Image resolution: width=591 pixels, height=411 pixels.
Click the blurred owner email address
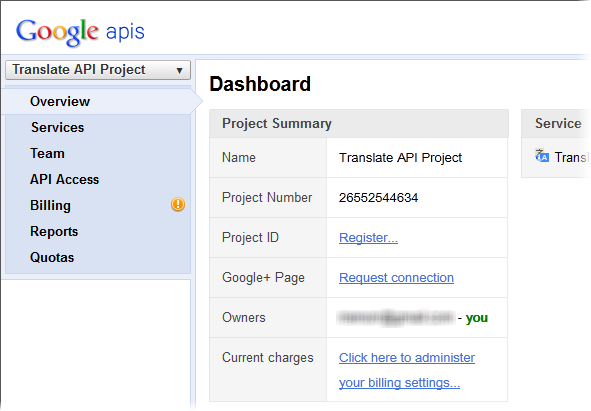coord(396,317)
